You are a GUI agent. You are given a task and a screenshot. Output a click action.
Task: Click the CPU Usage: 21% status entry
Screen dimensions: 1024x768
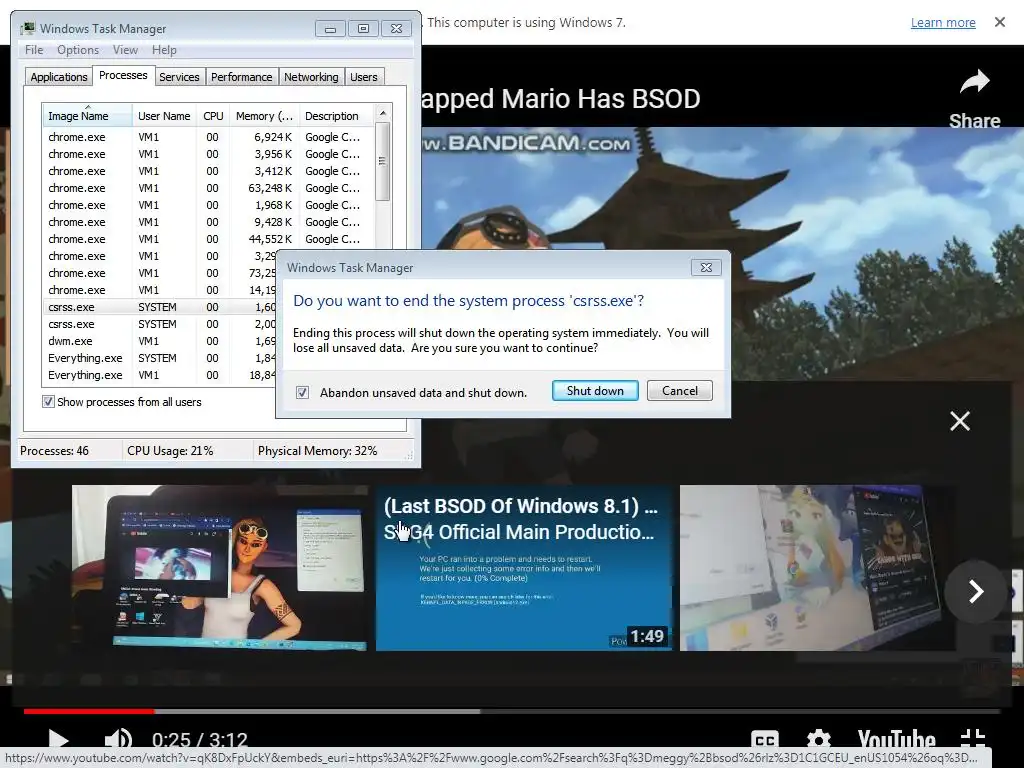coord(170,451)
